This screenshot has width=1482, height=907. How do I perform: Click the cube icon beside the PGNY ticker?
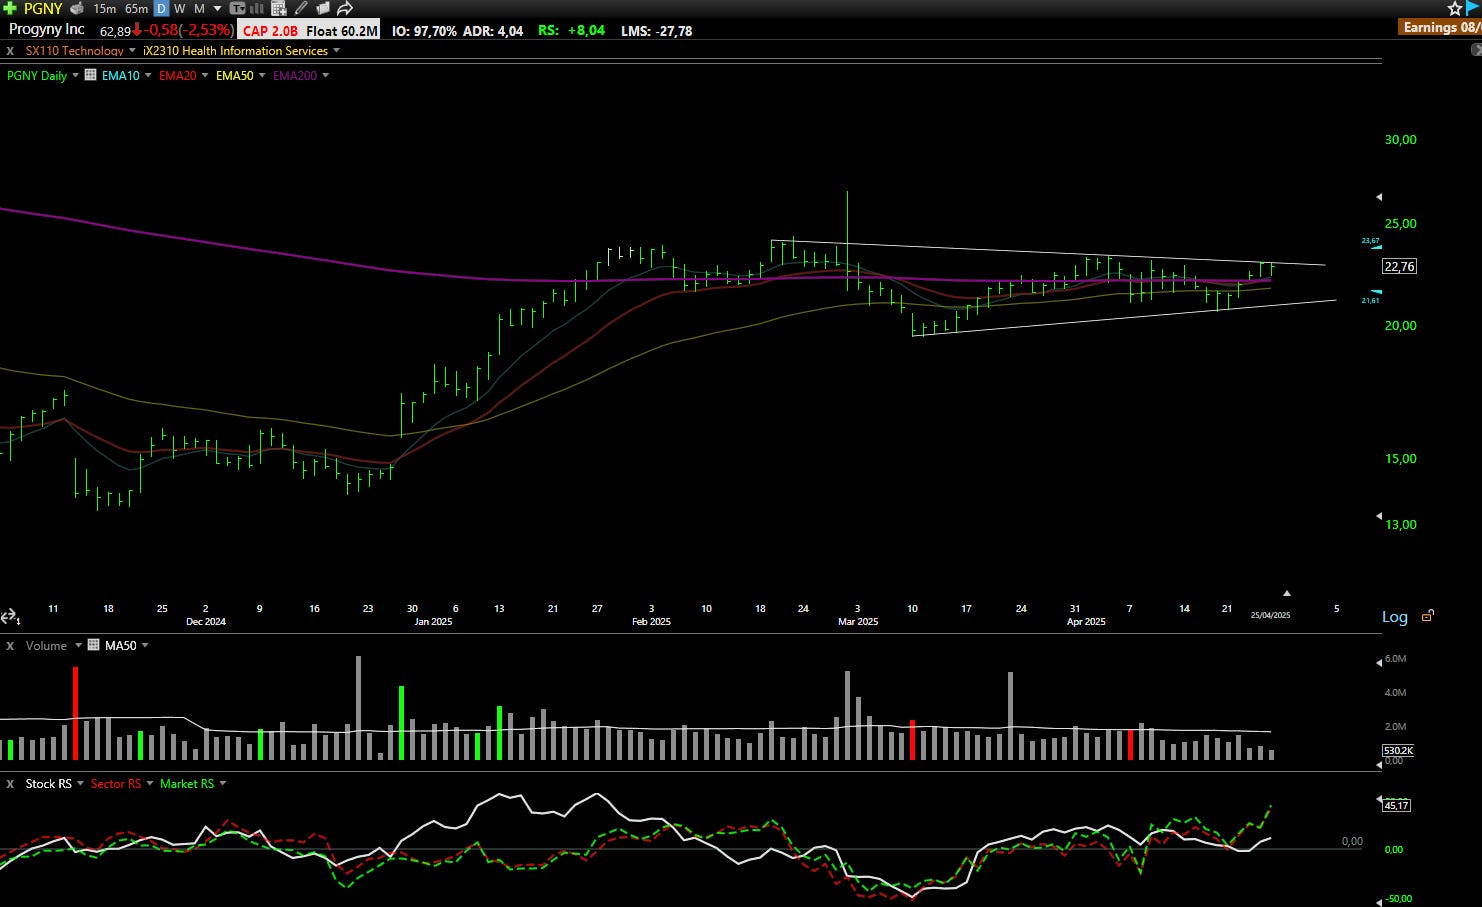[77, 8]
